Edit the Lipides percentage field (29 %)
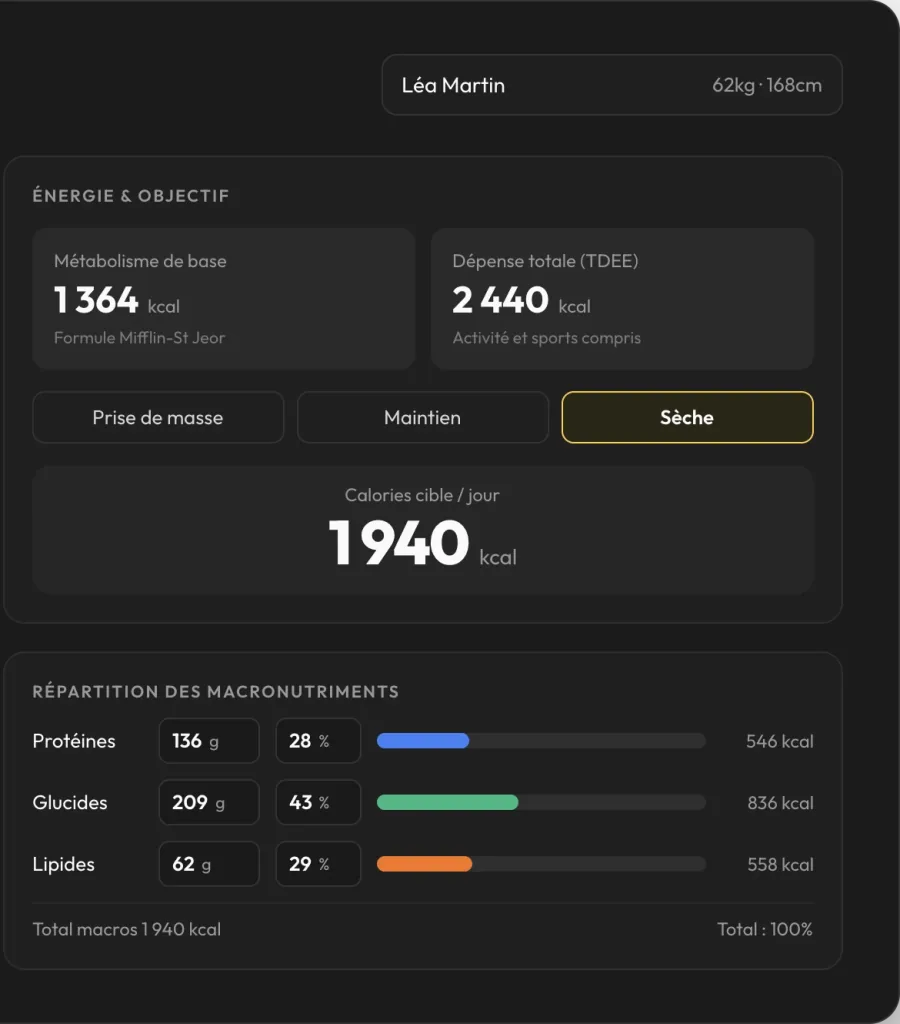The height and width of the screenshot is (1024, 900). 318,864
